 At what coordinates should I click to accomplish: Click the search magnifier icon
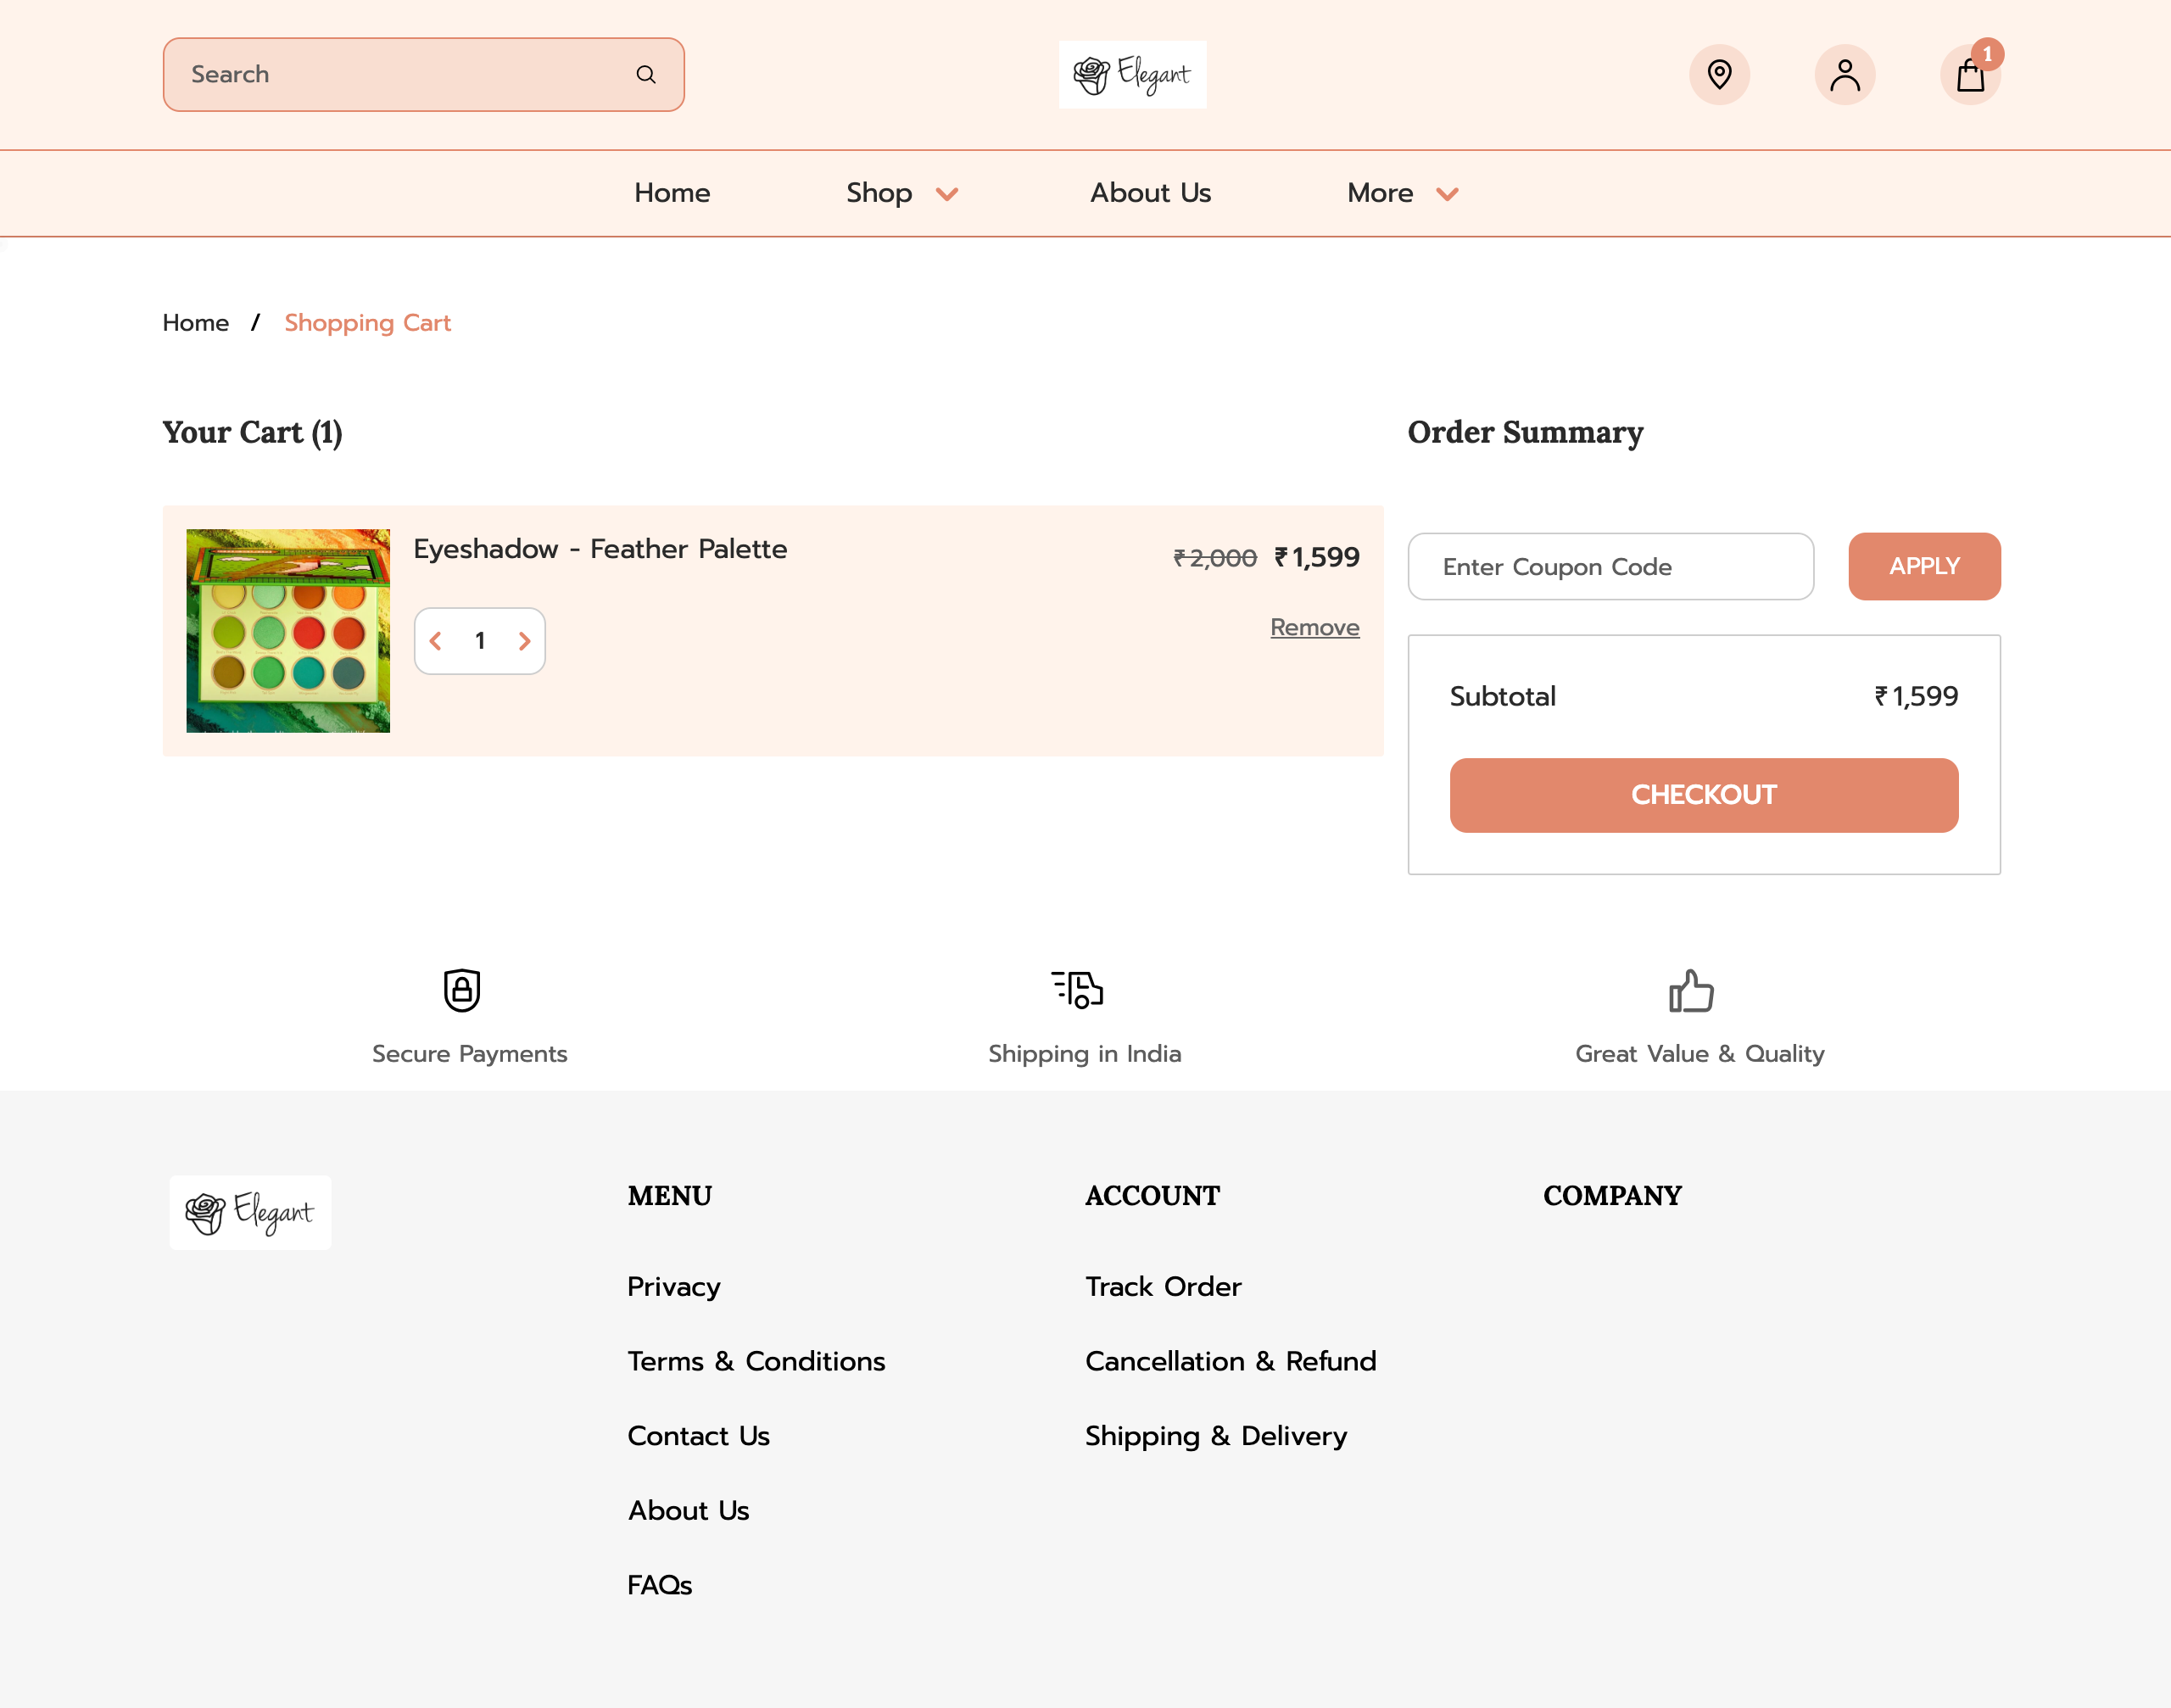pyautogui.click(x=646, y=75)
